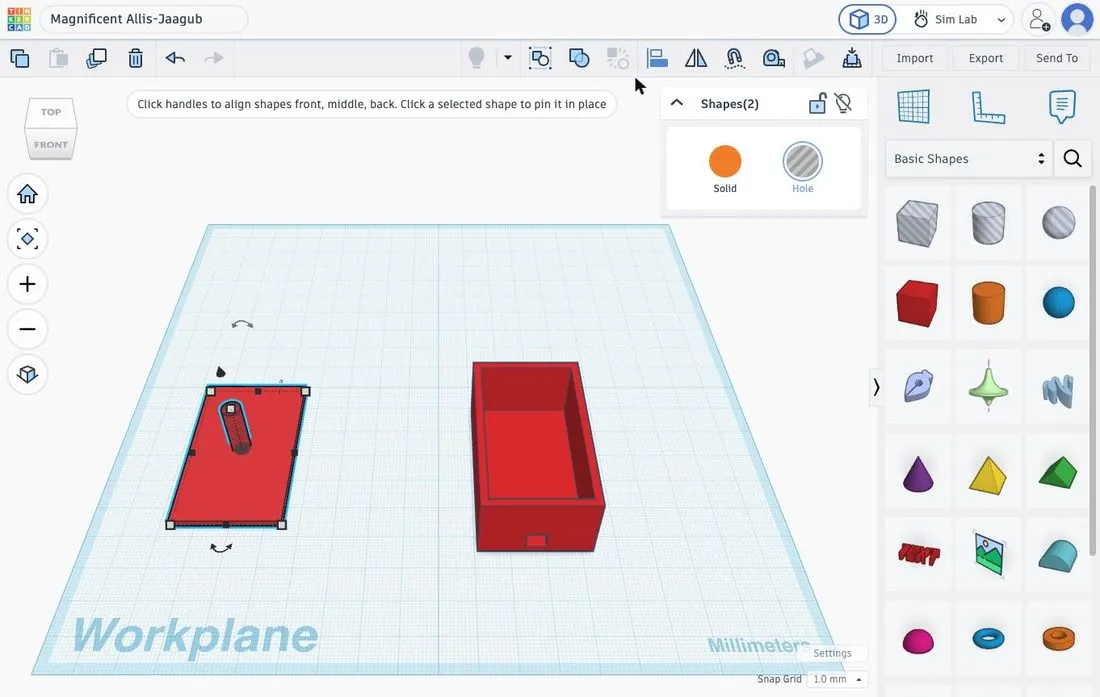Toggle the show all lightbulb in toolbar
This screenshot has width=1100, height=697.
tap(476, 58)
